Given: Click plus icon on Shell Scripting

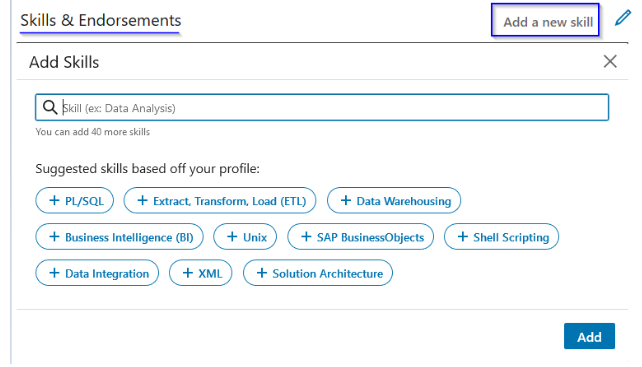Looking at the screenshot, I should pos(462,236).
